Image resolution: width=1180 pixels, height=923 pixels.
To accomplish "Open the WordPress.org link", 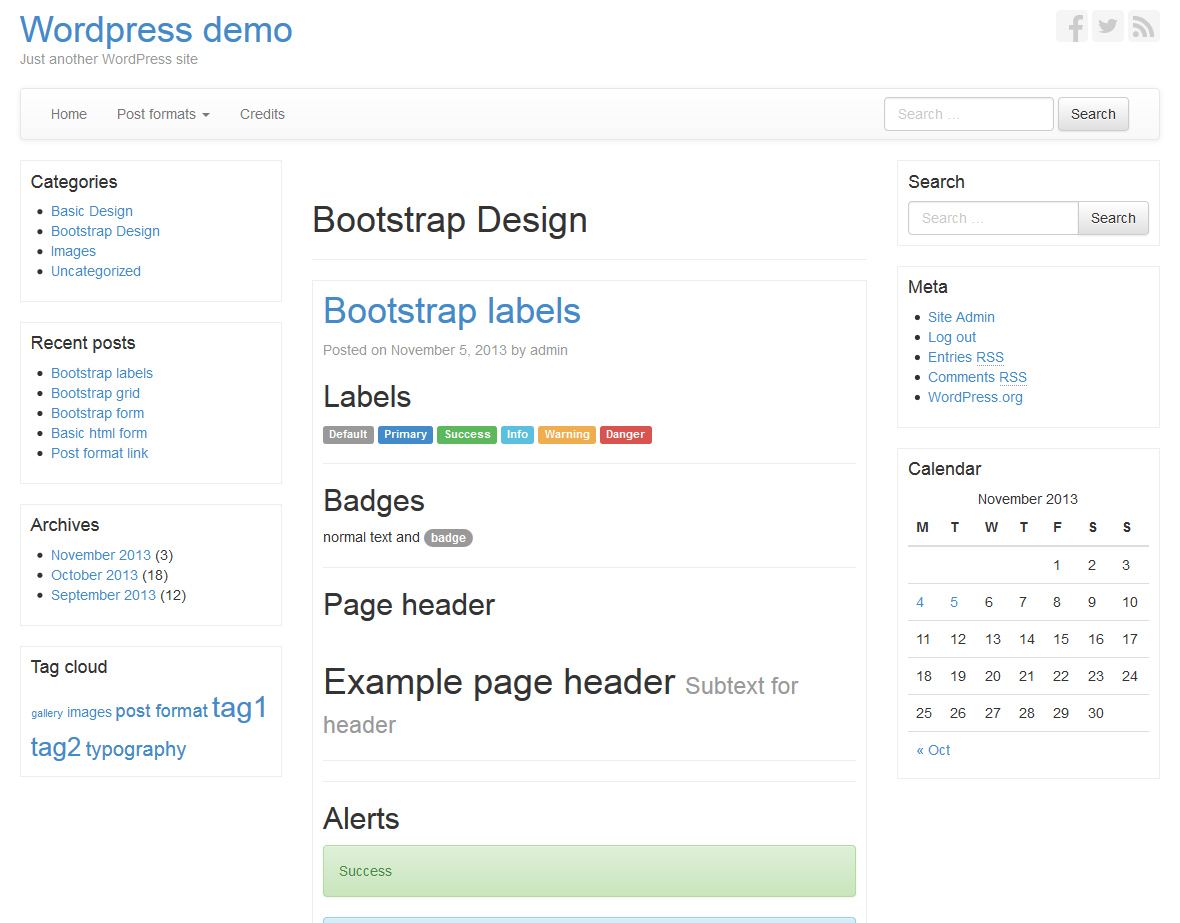I will click(975, 398).
